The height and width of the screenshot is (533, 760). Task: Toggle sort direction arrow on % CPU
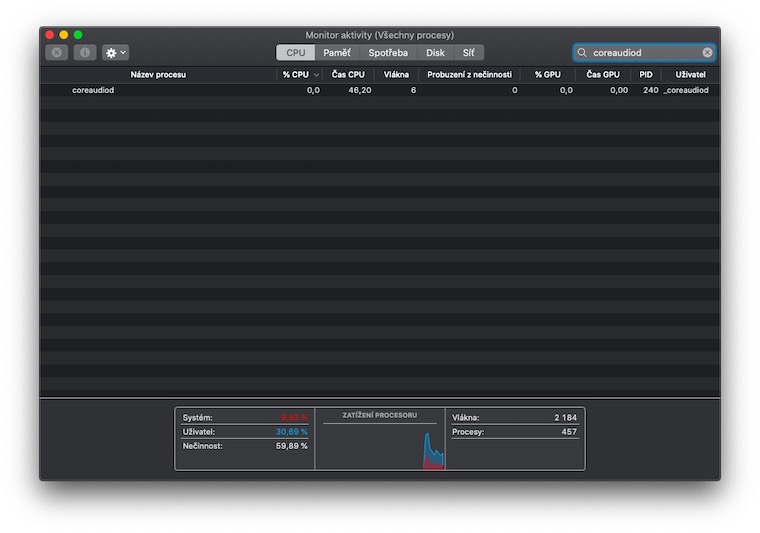[x=317, y=75]
